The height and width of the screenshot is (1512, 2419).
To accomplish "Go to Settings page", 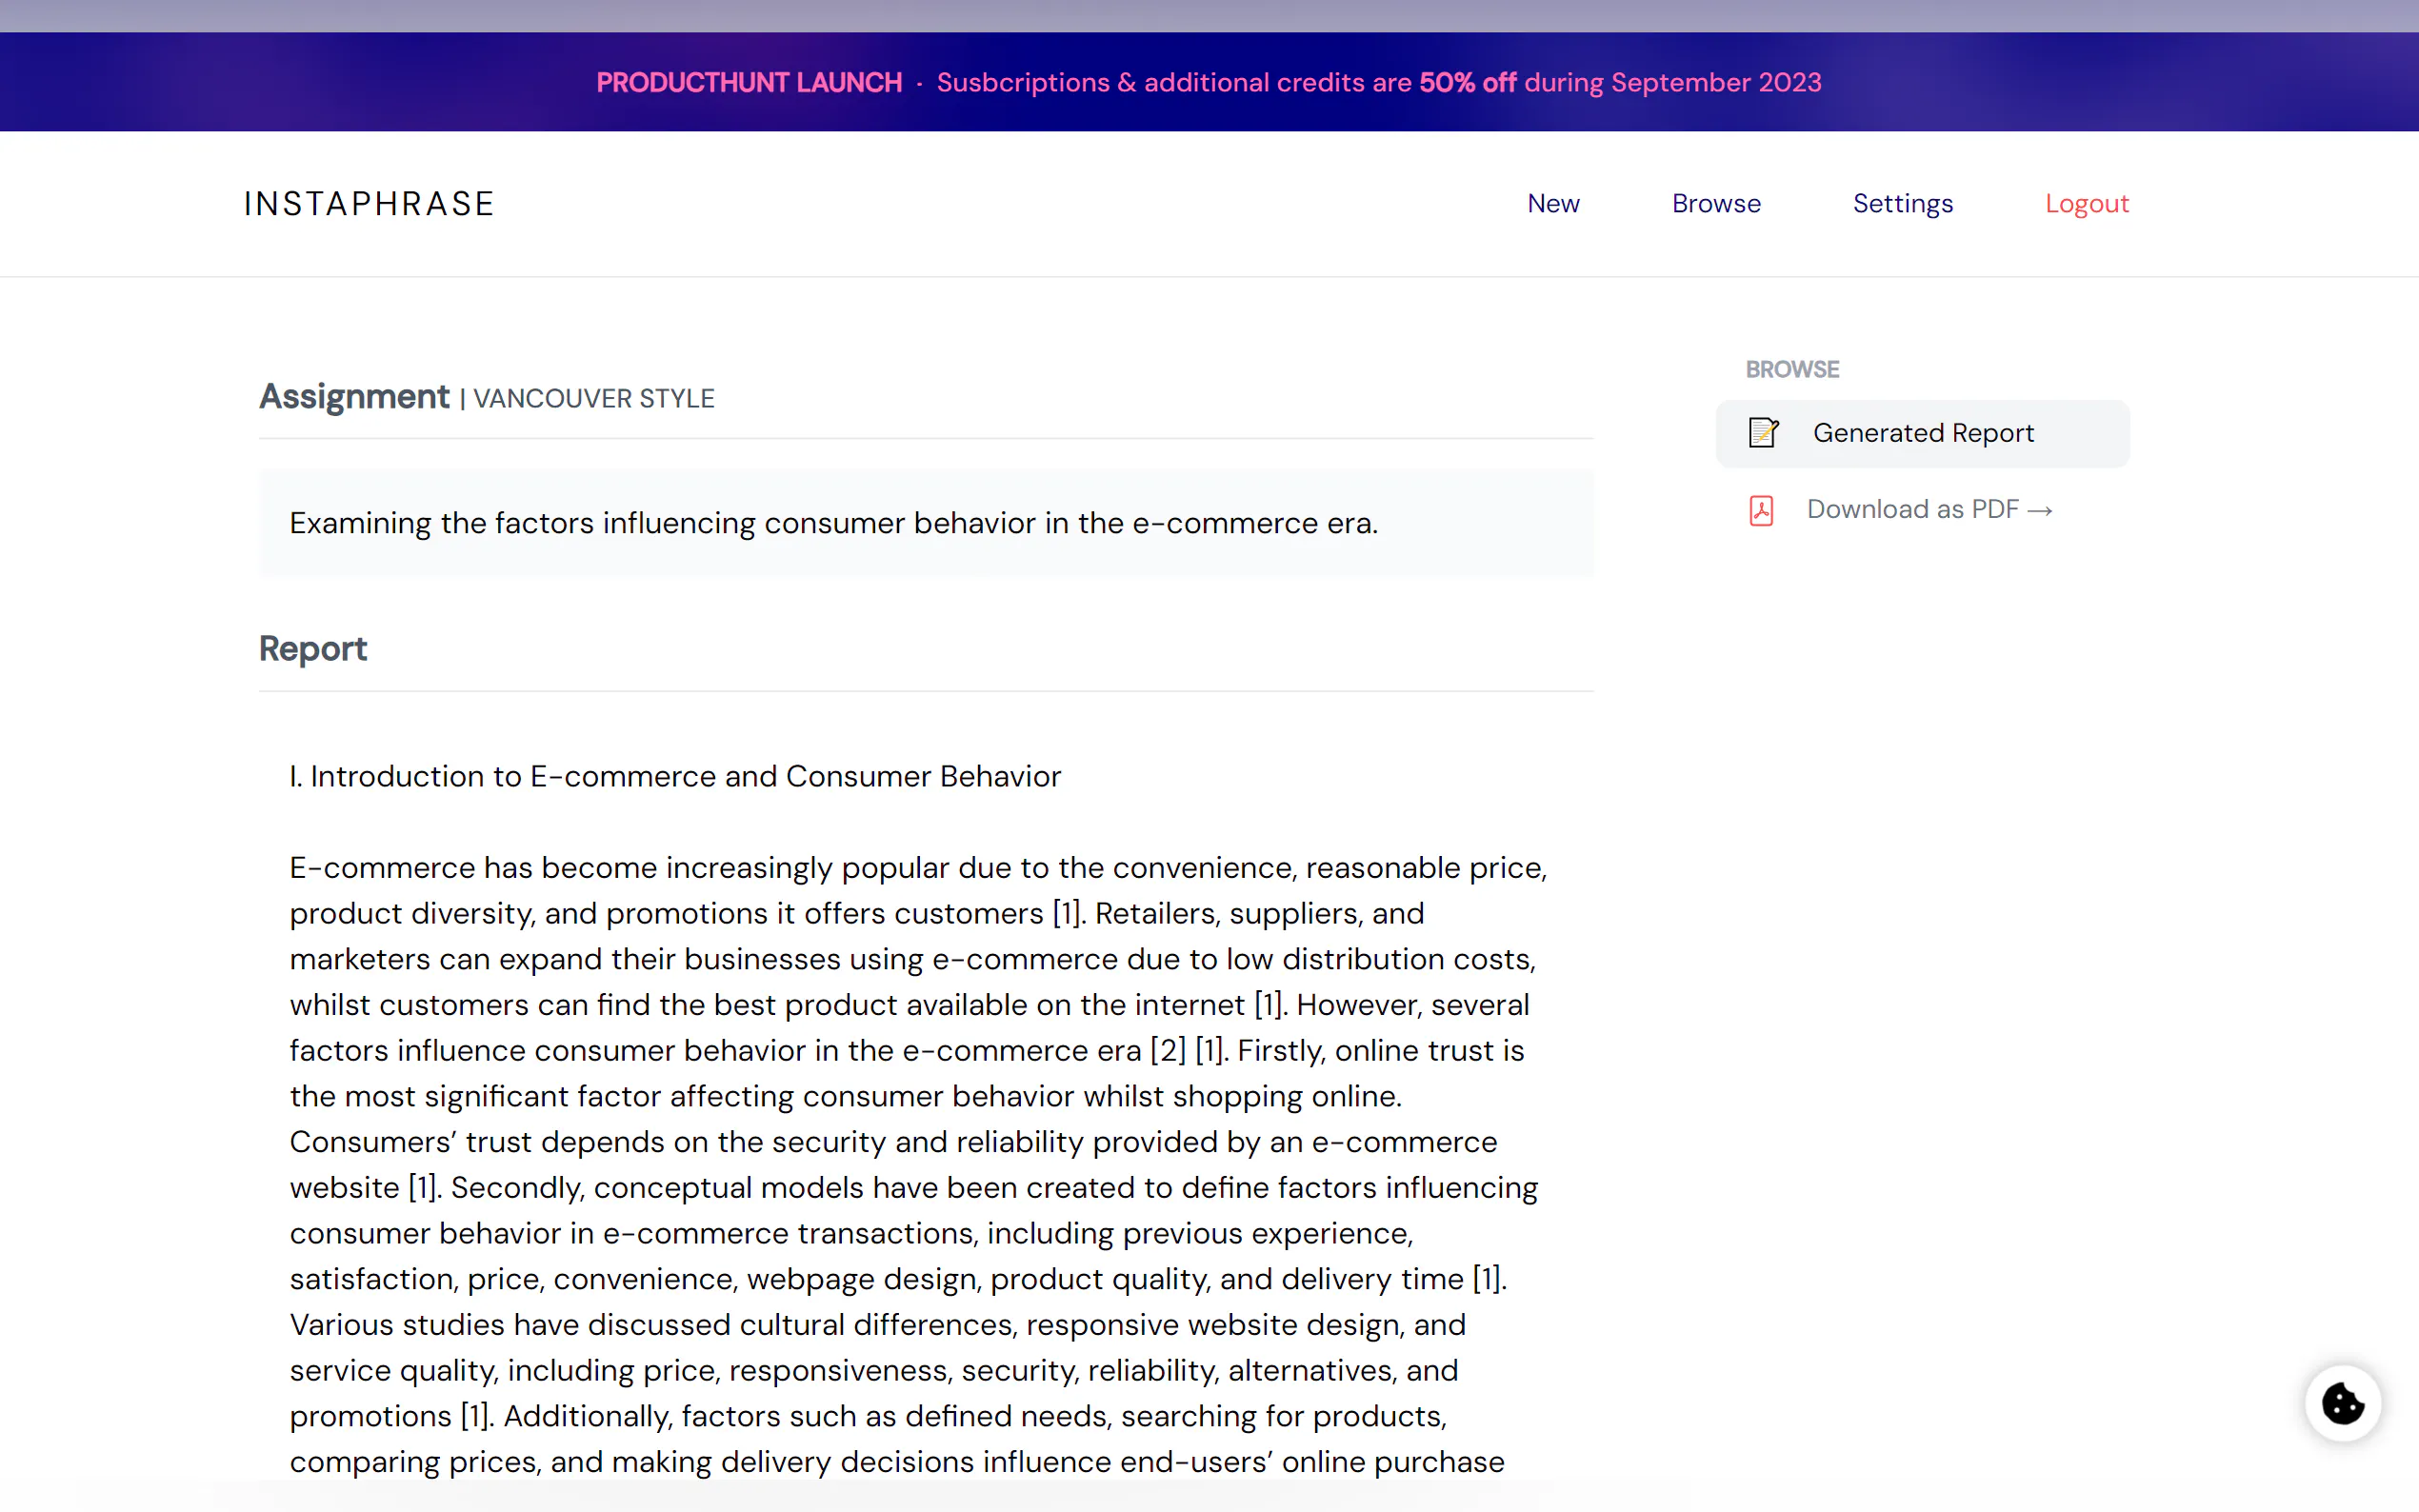I will 1902,203.
